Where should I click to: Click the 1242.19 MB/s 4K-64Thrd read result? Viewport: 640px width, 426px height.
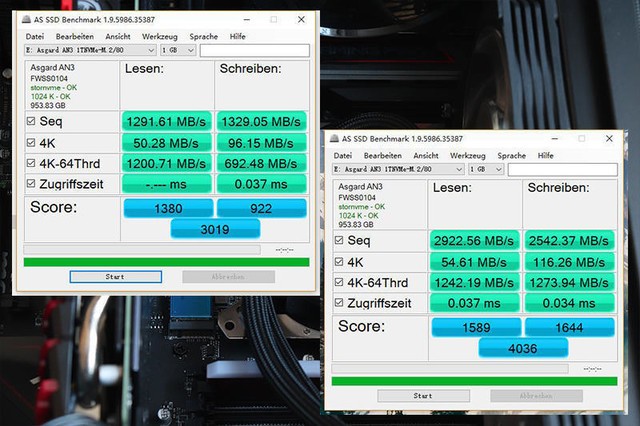tap(474, 282)
